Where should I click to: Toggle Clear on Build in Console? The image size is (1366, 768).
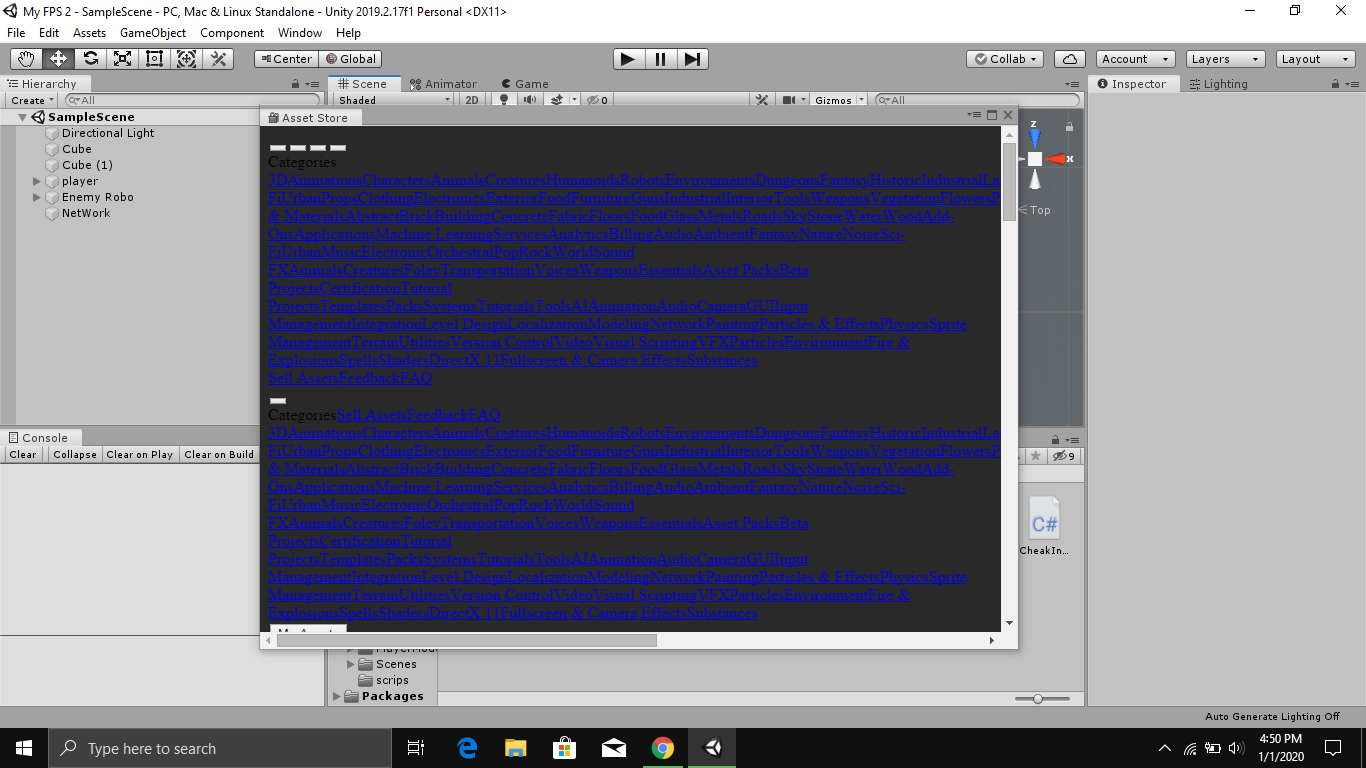click(219, 454)
